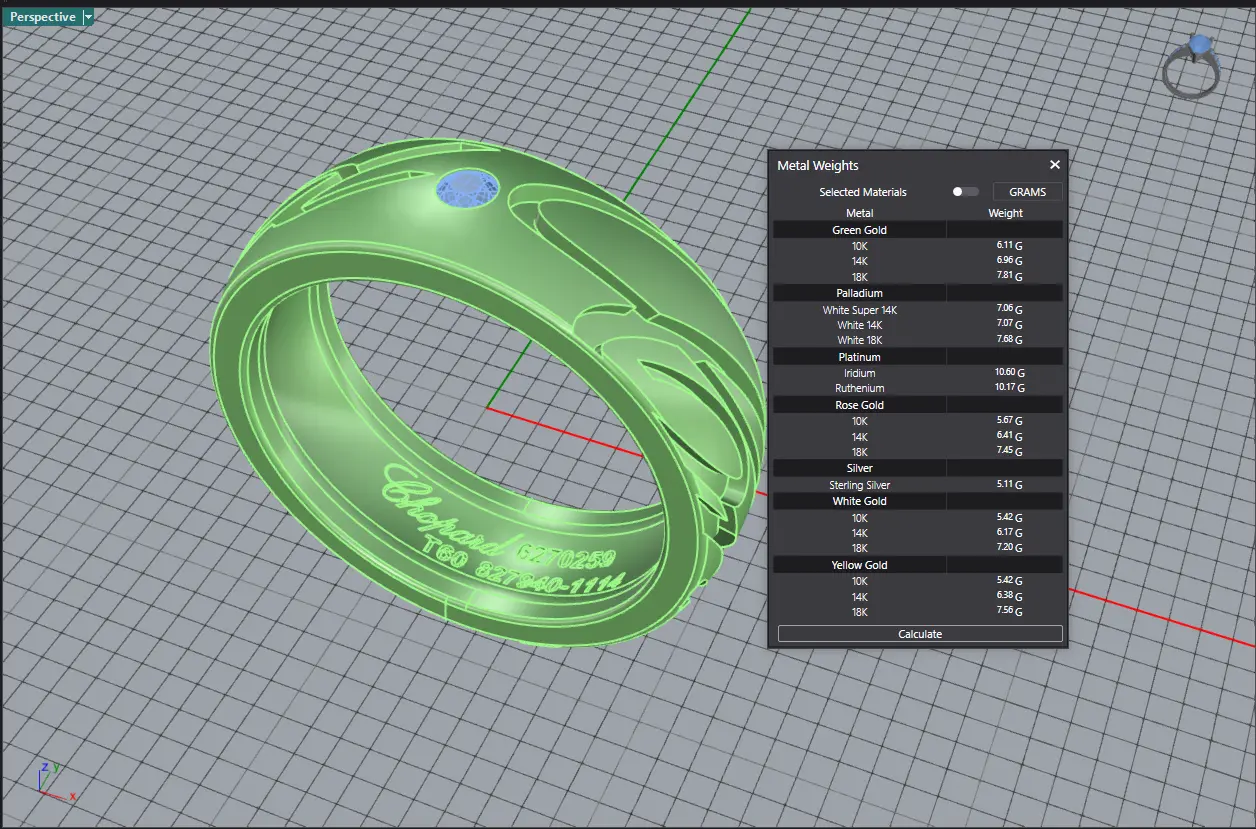Click the 5.67 G Rose Gold 10K weight
The width and height of the screenshot is (1256, 829).
[x=1009, y=421]
